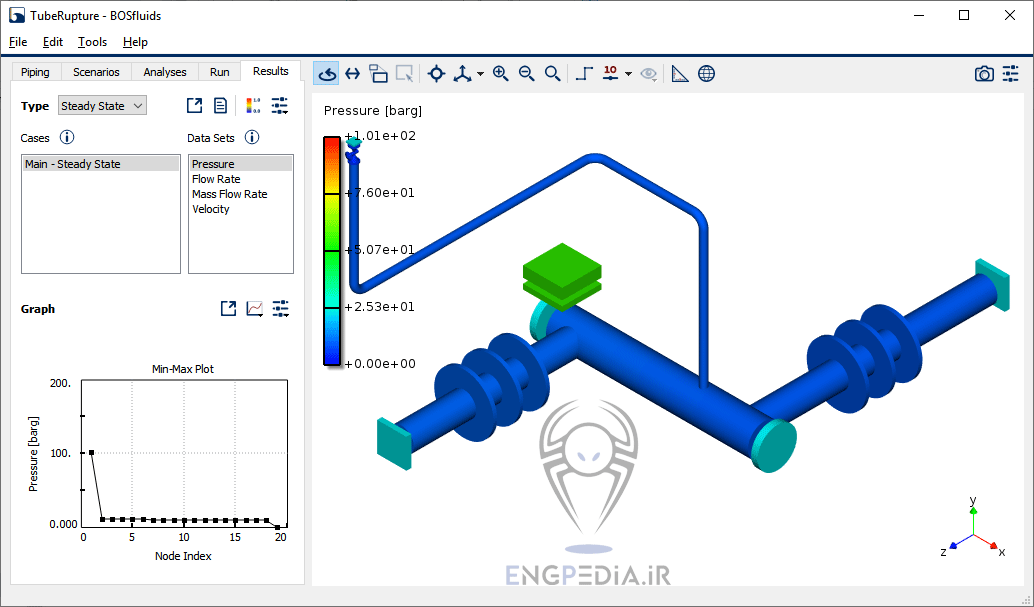
Task: Select the rotate view tool
Action: (326, 73)
